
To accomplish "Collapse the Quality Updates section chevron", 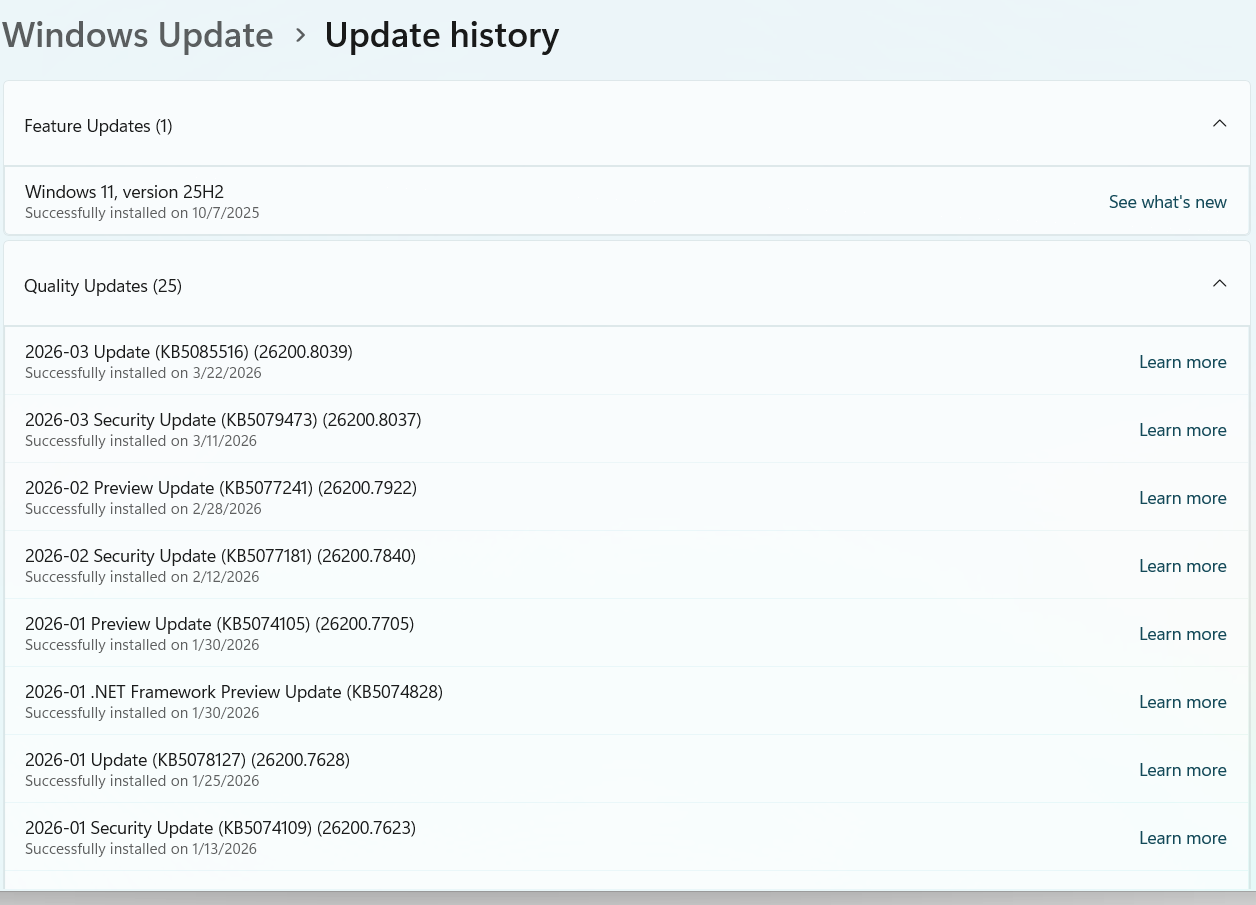I will click(x=1219, y=284).
